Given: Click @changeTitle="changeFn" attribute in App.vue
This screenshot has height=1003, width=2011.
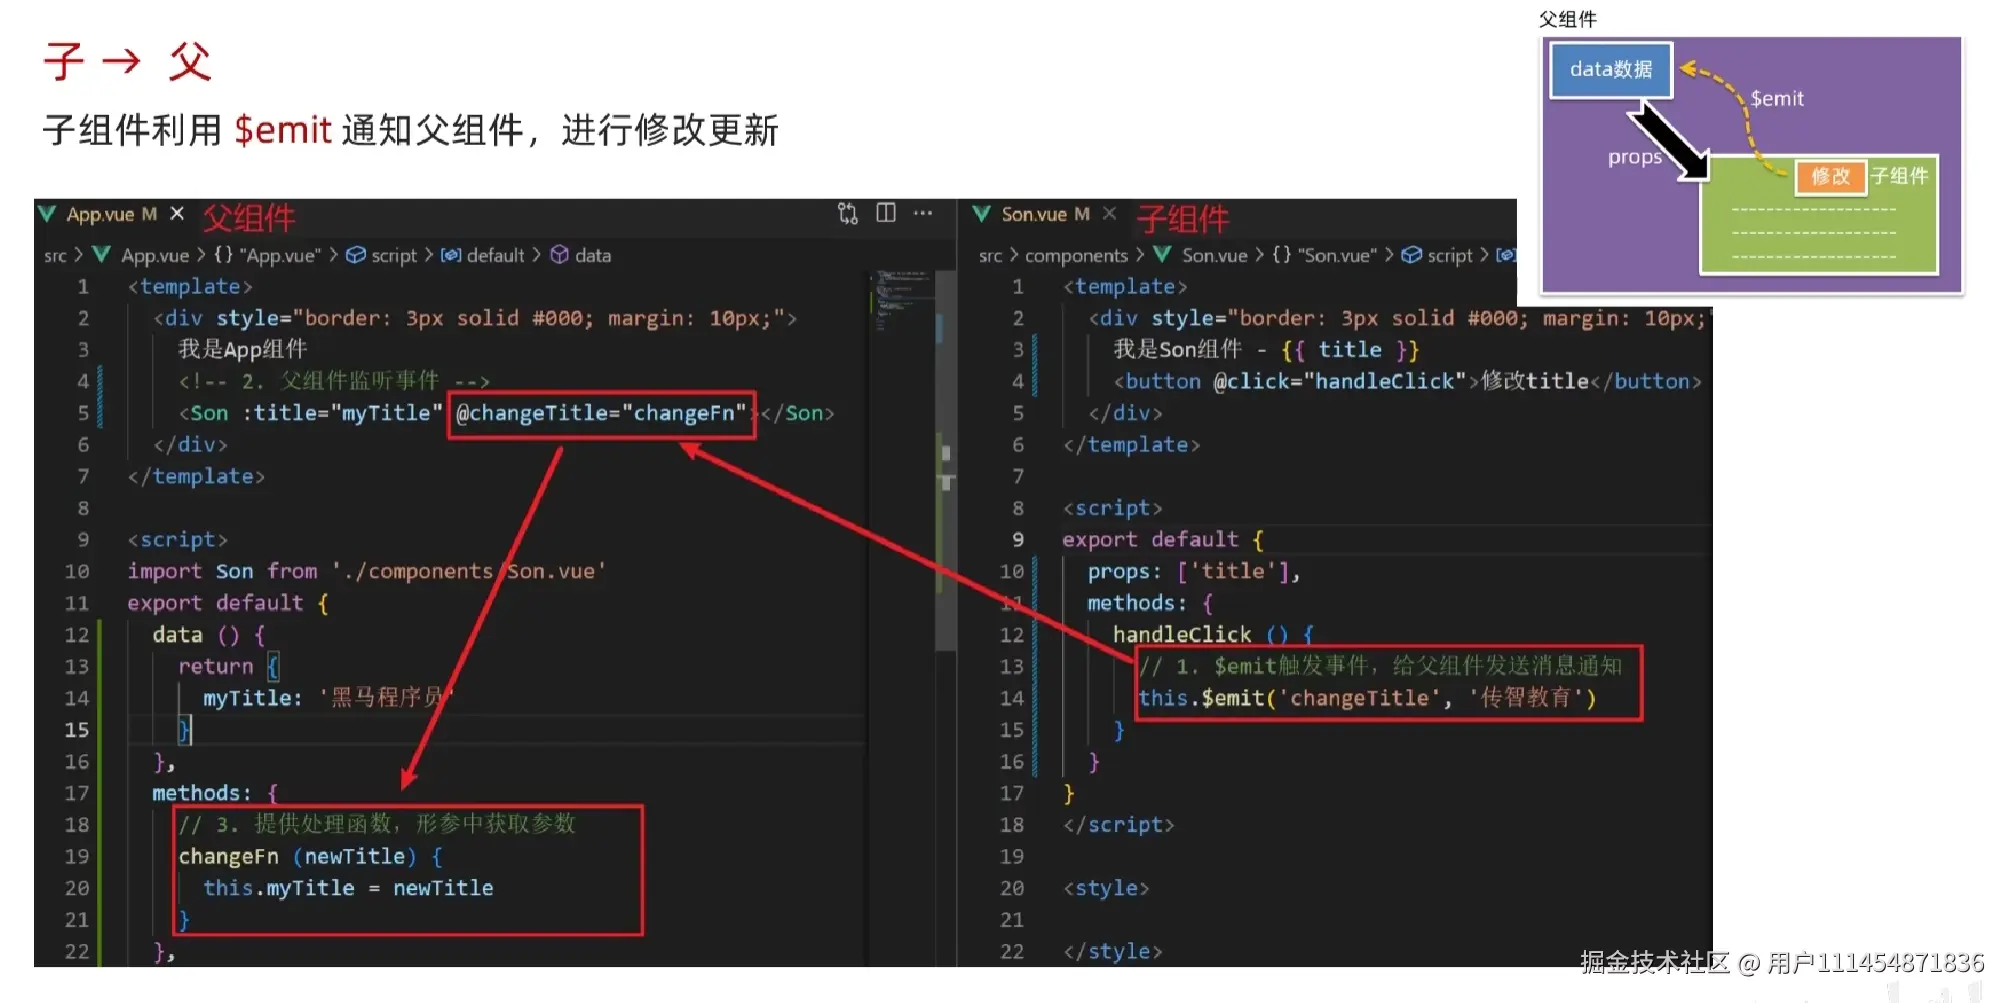Looking at the screenshot, I should tap(601, 413).
